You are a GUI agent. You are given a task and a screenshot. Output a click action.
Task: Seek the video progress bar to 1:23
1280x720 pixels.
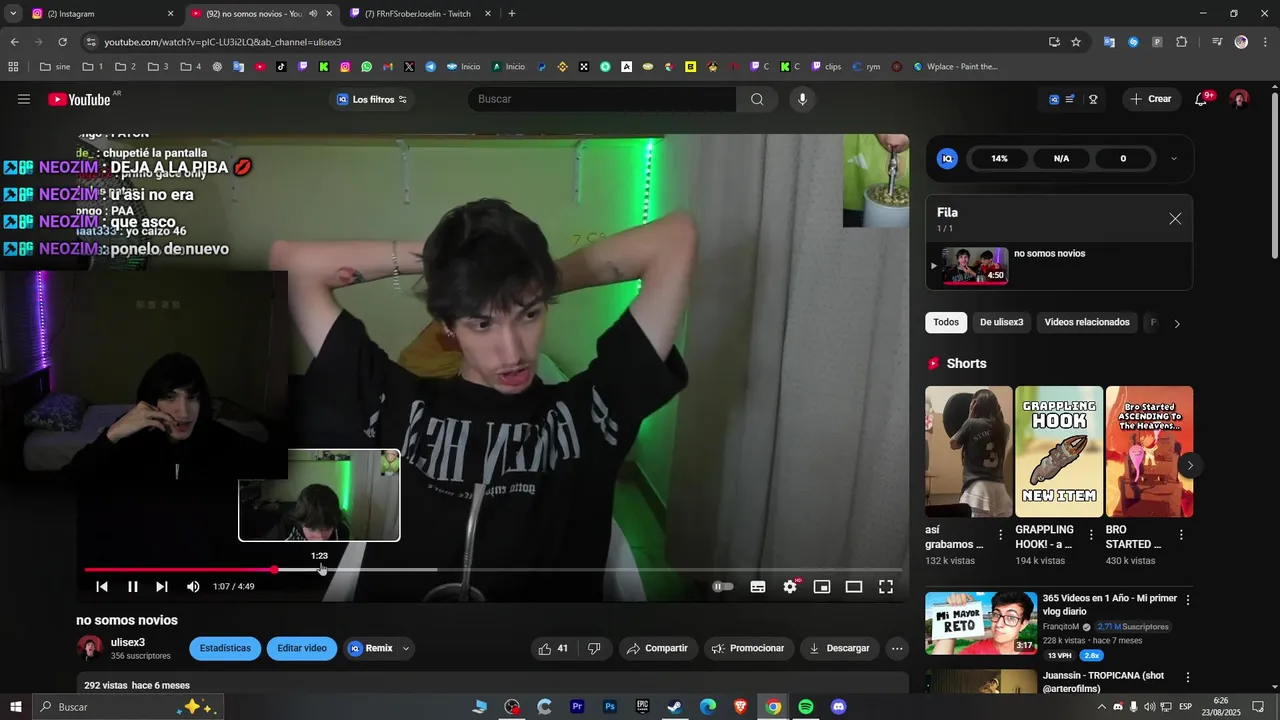pyautogui.click(x=320, y=569)
